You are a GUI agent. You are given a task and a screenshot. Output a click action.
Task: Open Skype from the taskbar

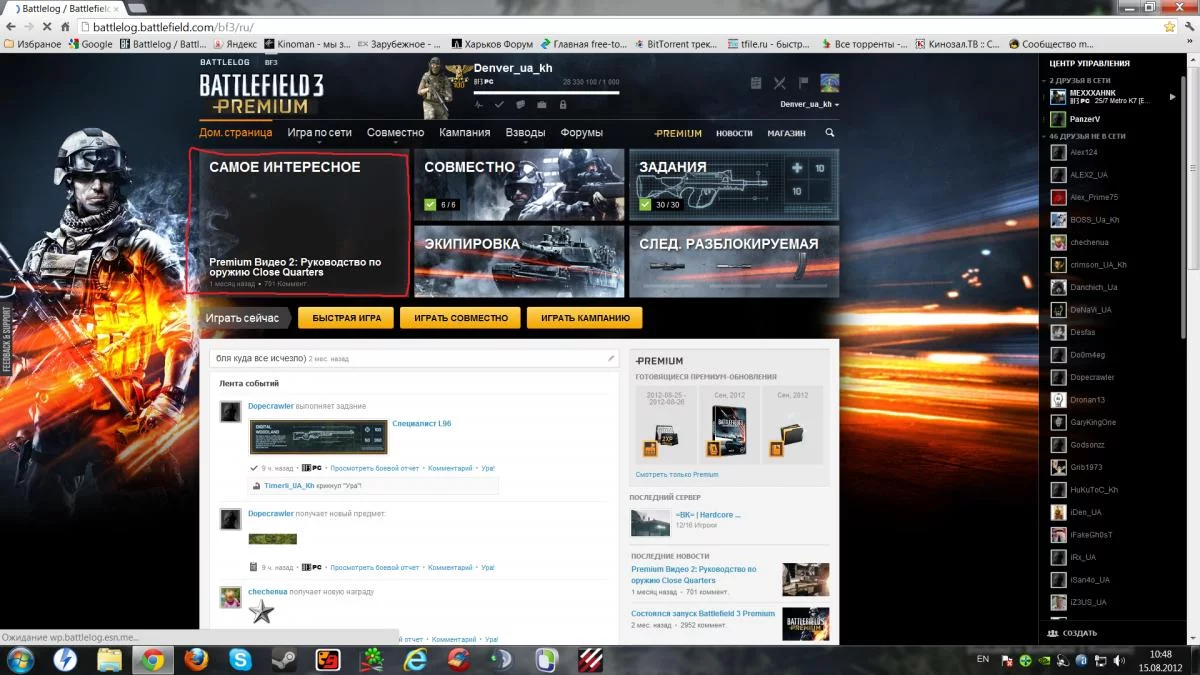tap(240, 660)
